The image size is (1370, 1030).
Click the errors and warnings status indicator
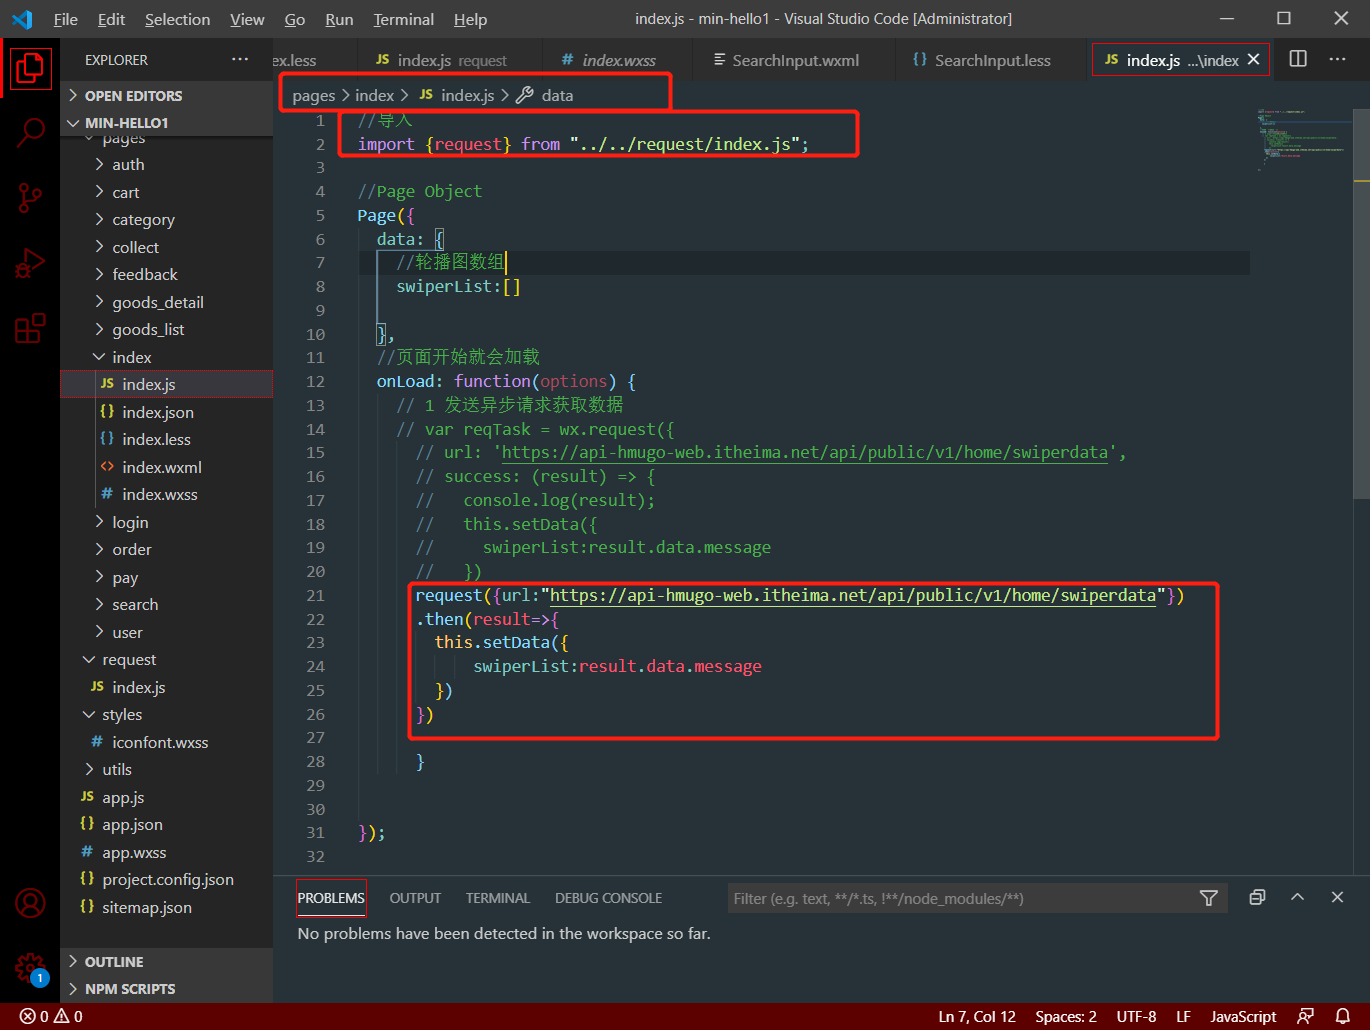point(51,1016)
